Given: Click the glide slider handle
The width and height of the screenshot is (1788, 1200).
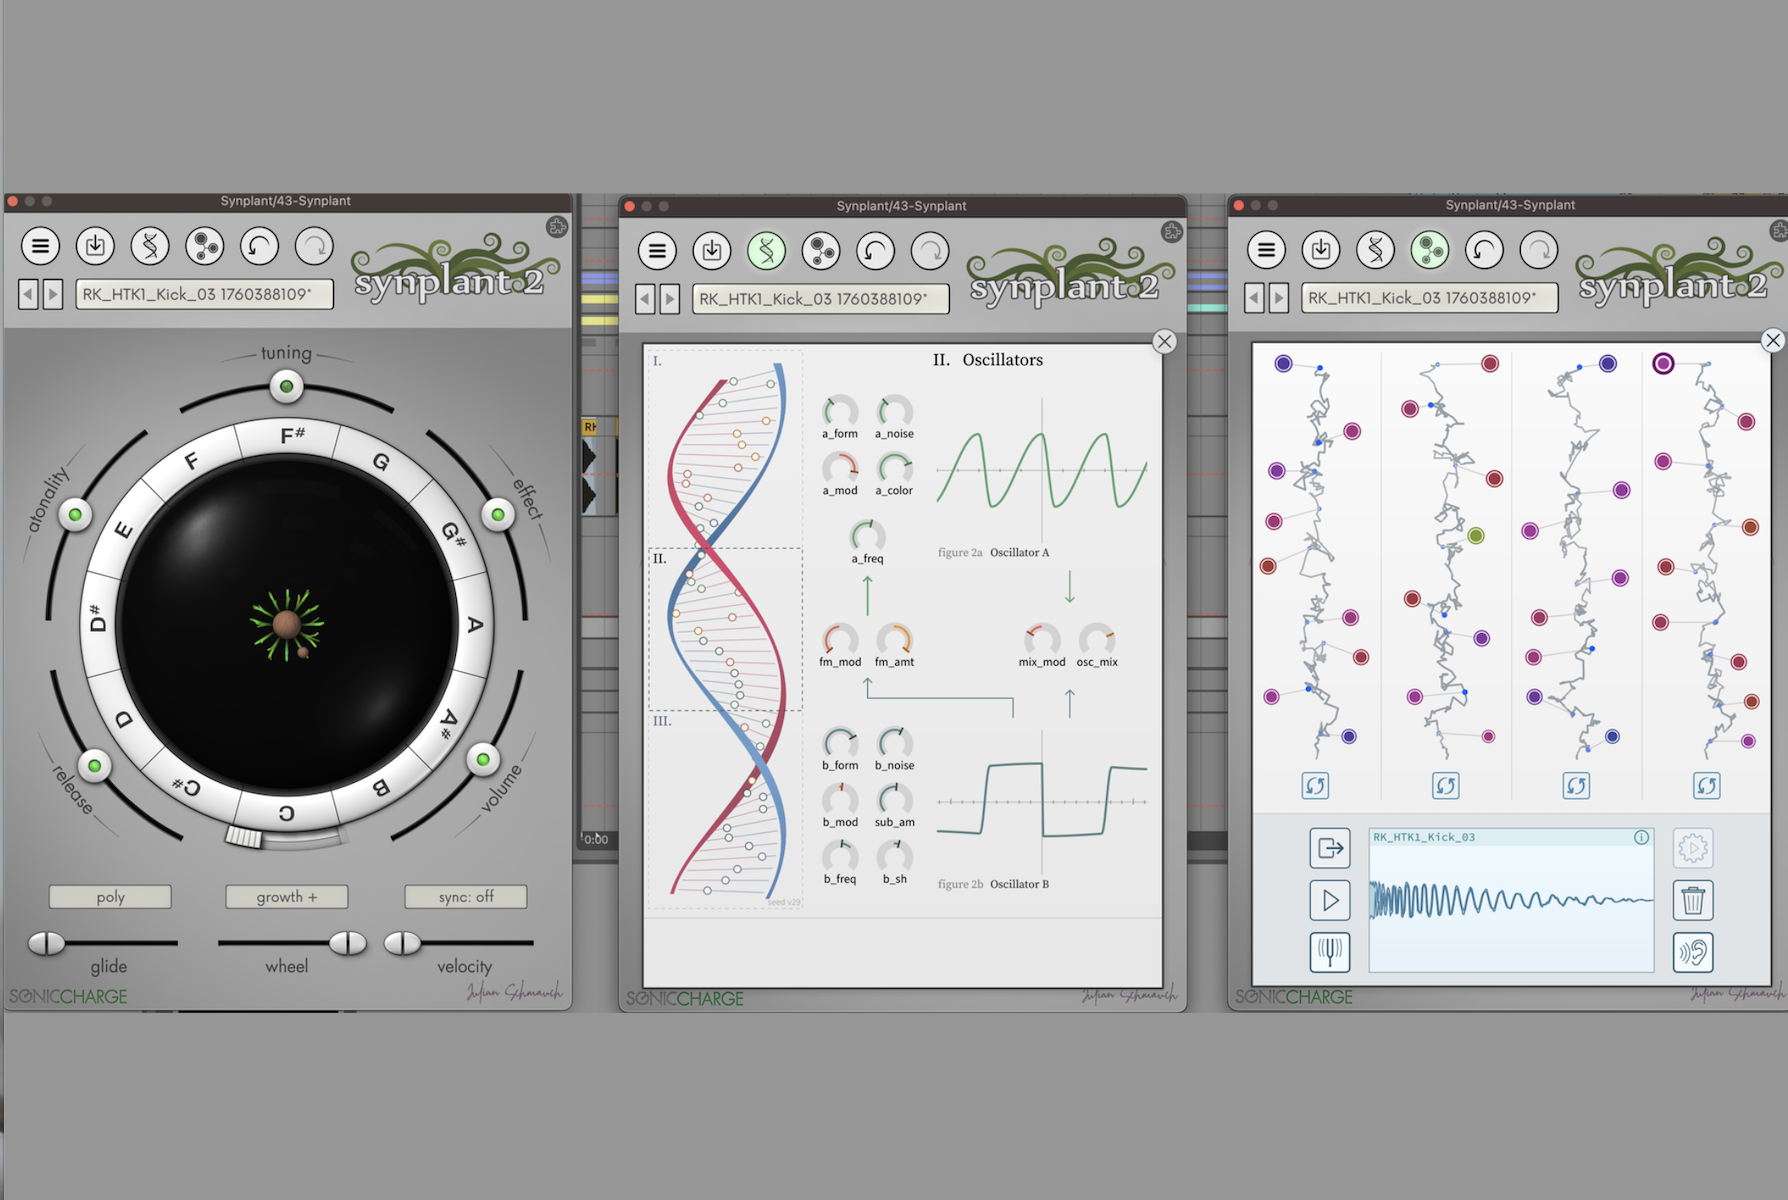Looking at the screenshot, I should coord(46,943).
